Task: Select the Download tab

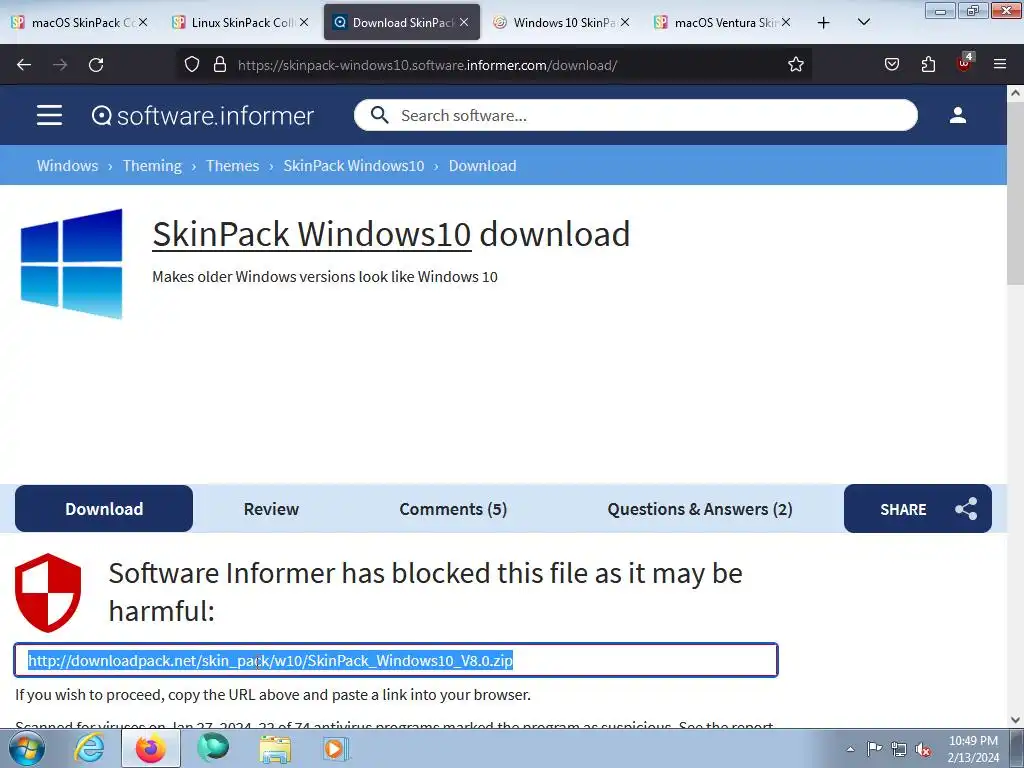Action: click(104, 509)
